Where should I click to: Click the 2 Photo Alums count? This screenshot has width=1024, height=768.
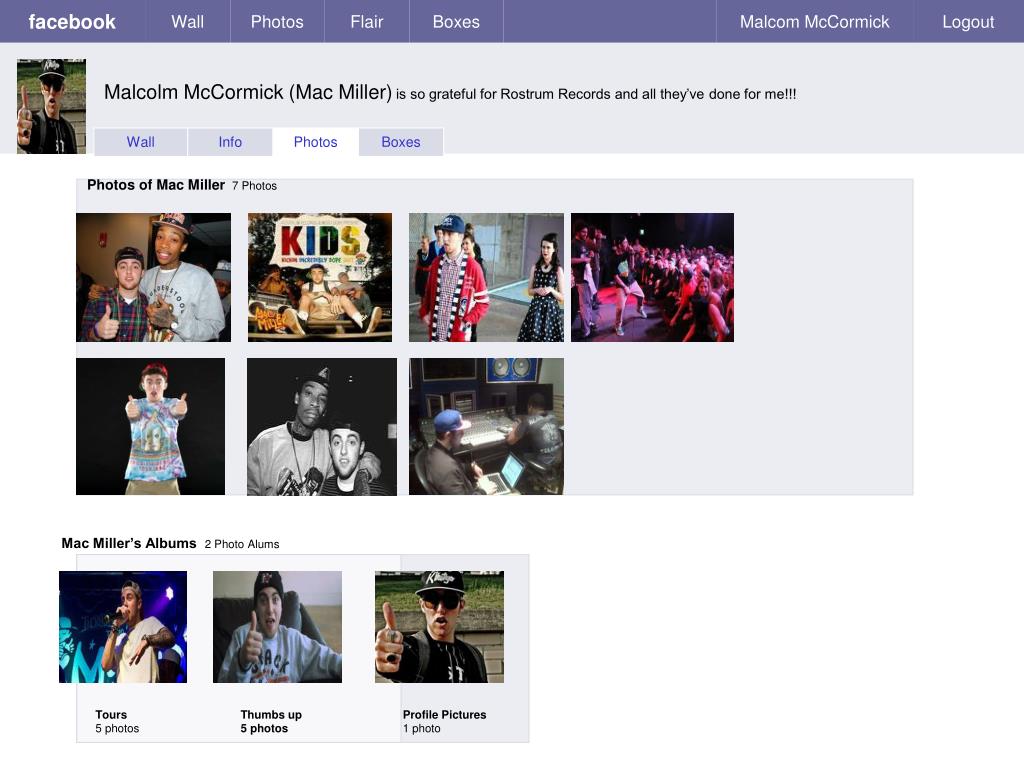[242, 544]
